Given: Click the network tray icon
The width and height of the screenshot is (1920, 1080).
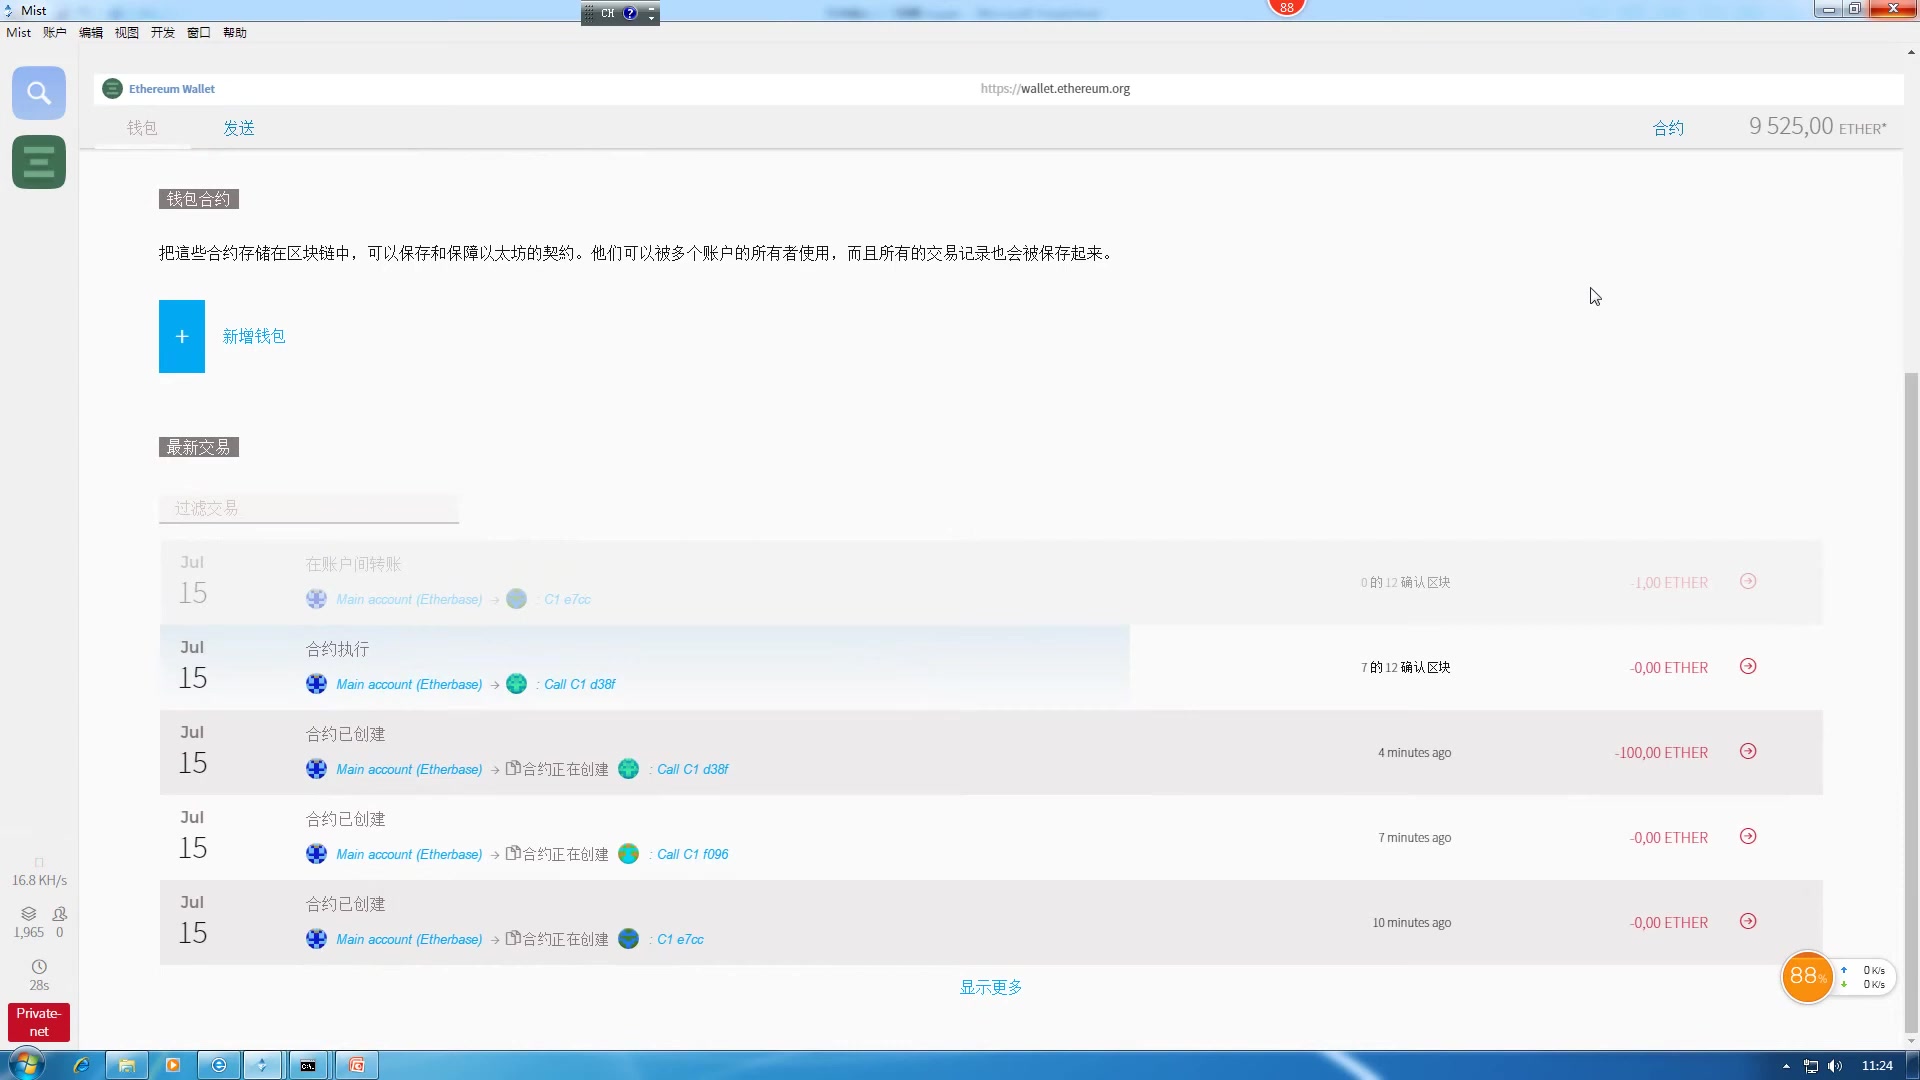Looking at the screenshot, I should tap(1811, 1066).
